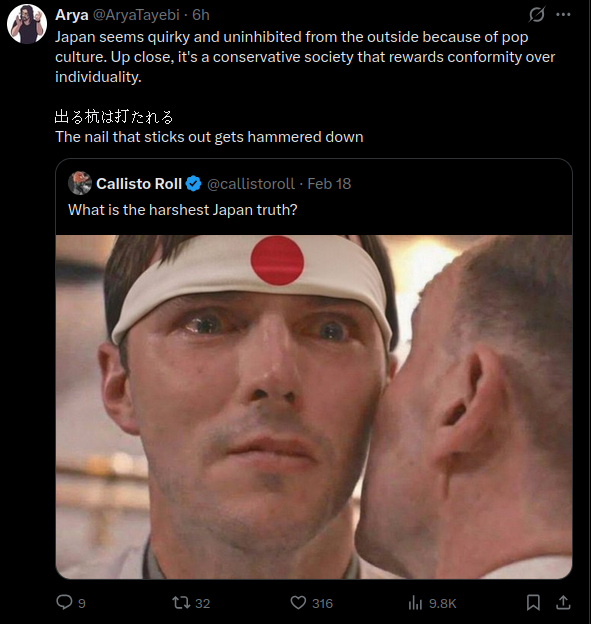Click the 6h timestamp

click(x=201, y=15)
